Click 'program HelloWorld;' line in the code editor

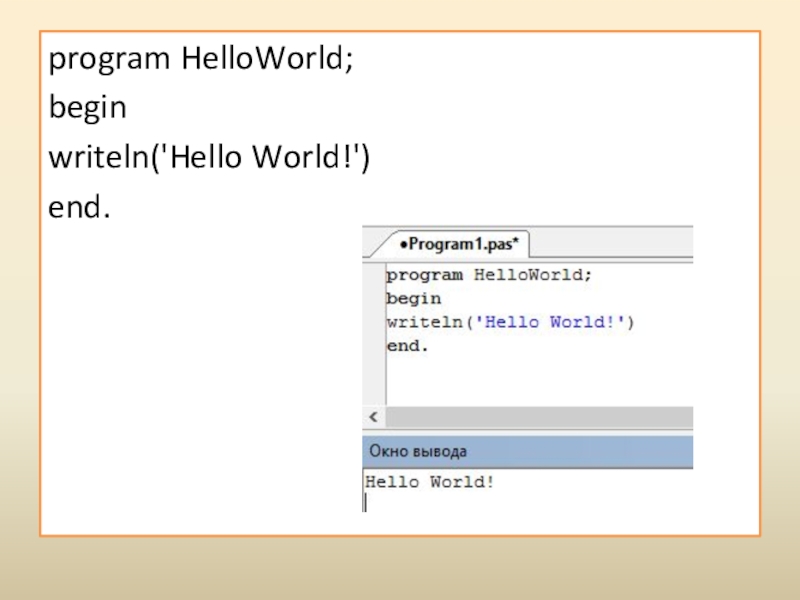pos(489,276)
